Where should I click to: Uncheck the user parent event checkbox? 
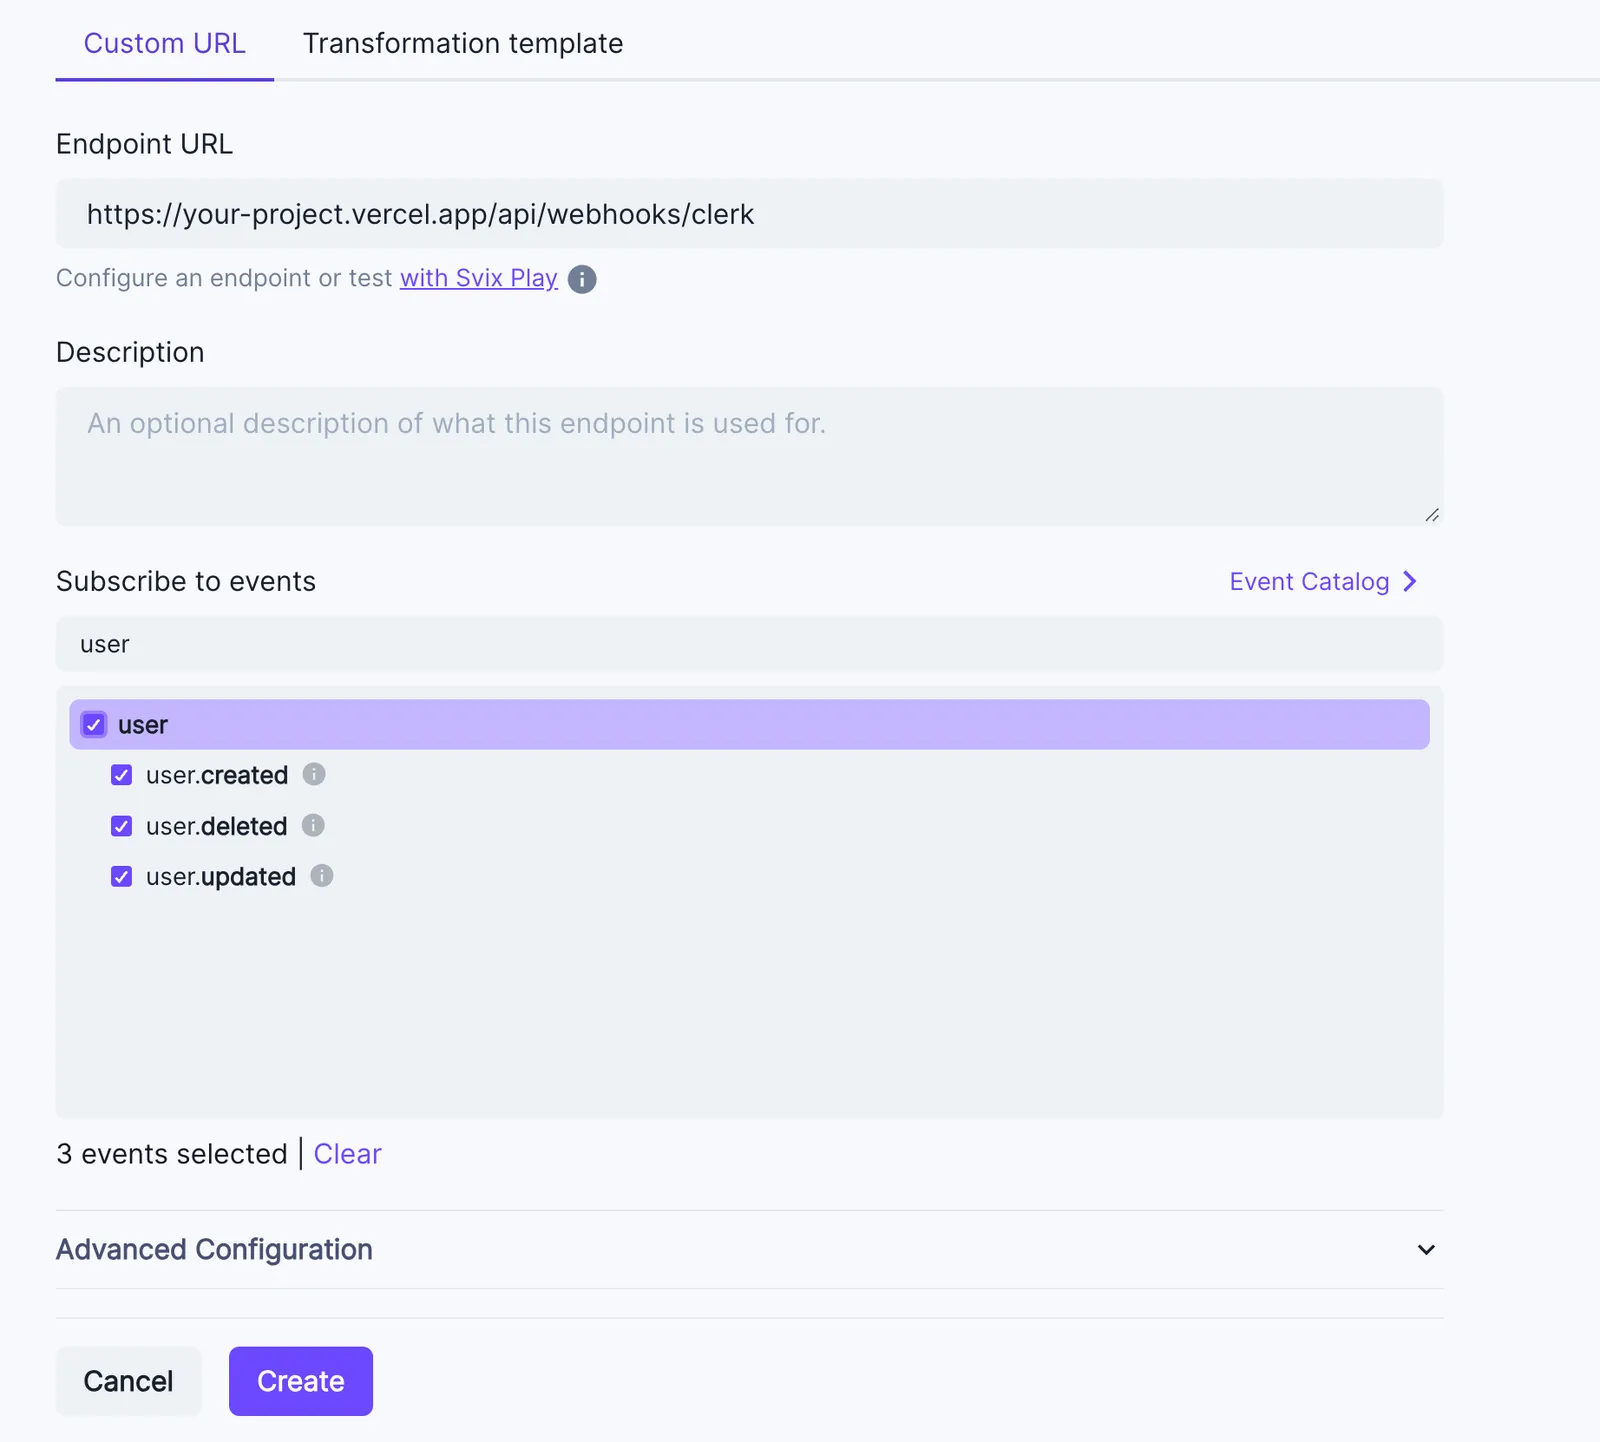point(93,724)
